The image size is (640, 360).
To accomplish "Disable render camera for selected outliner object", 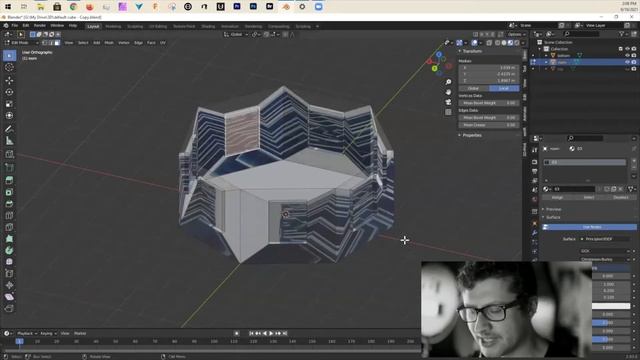I will coord(634,62).
